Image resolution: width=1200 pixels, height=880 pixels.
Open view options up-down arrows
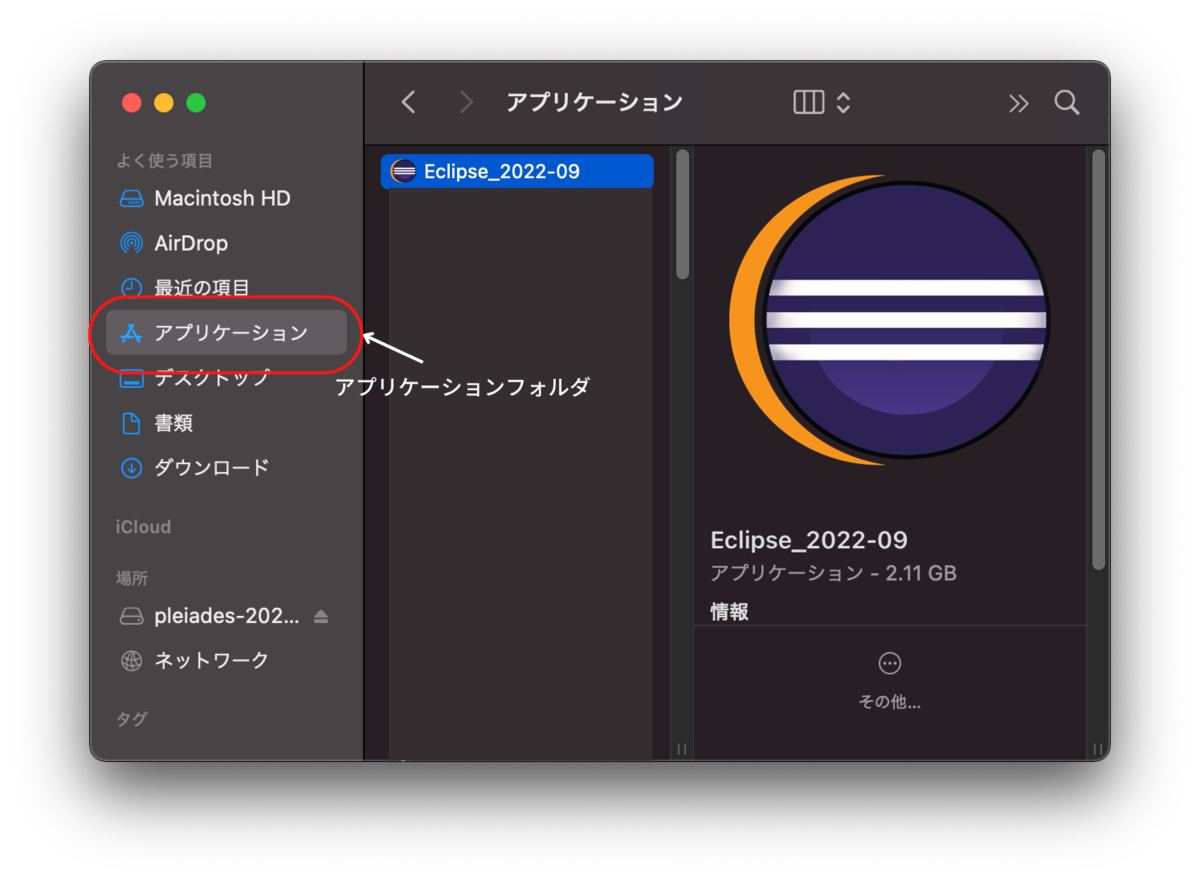pyautogui.click(x=843, y=102)
